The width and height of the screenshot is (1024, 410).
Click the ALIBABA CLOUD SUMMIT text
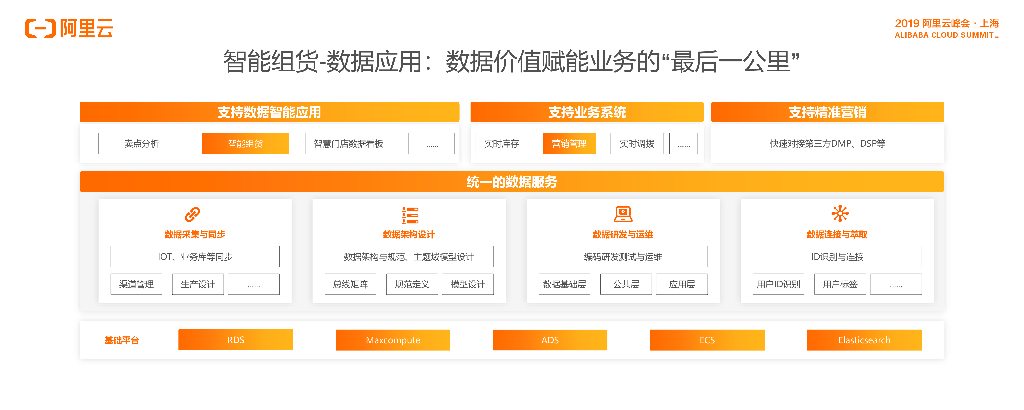[947, 35]
